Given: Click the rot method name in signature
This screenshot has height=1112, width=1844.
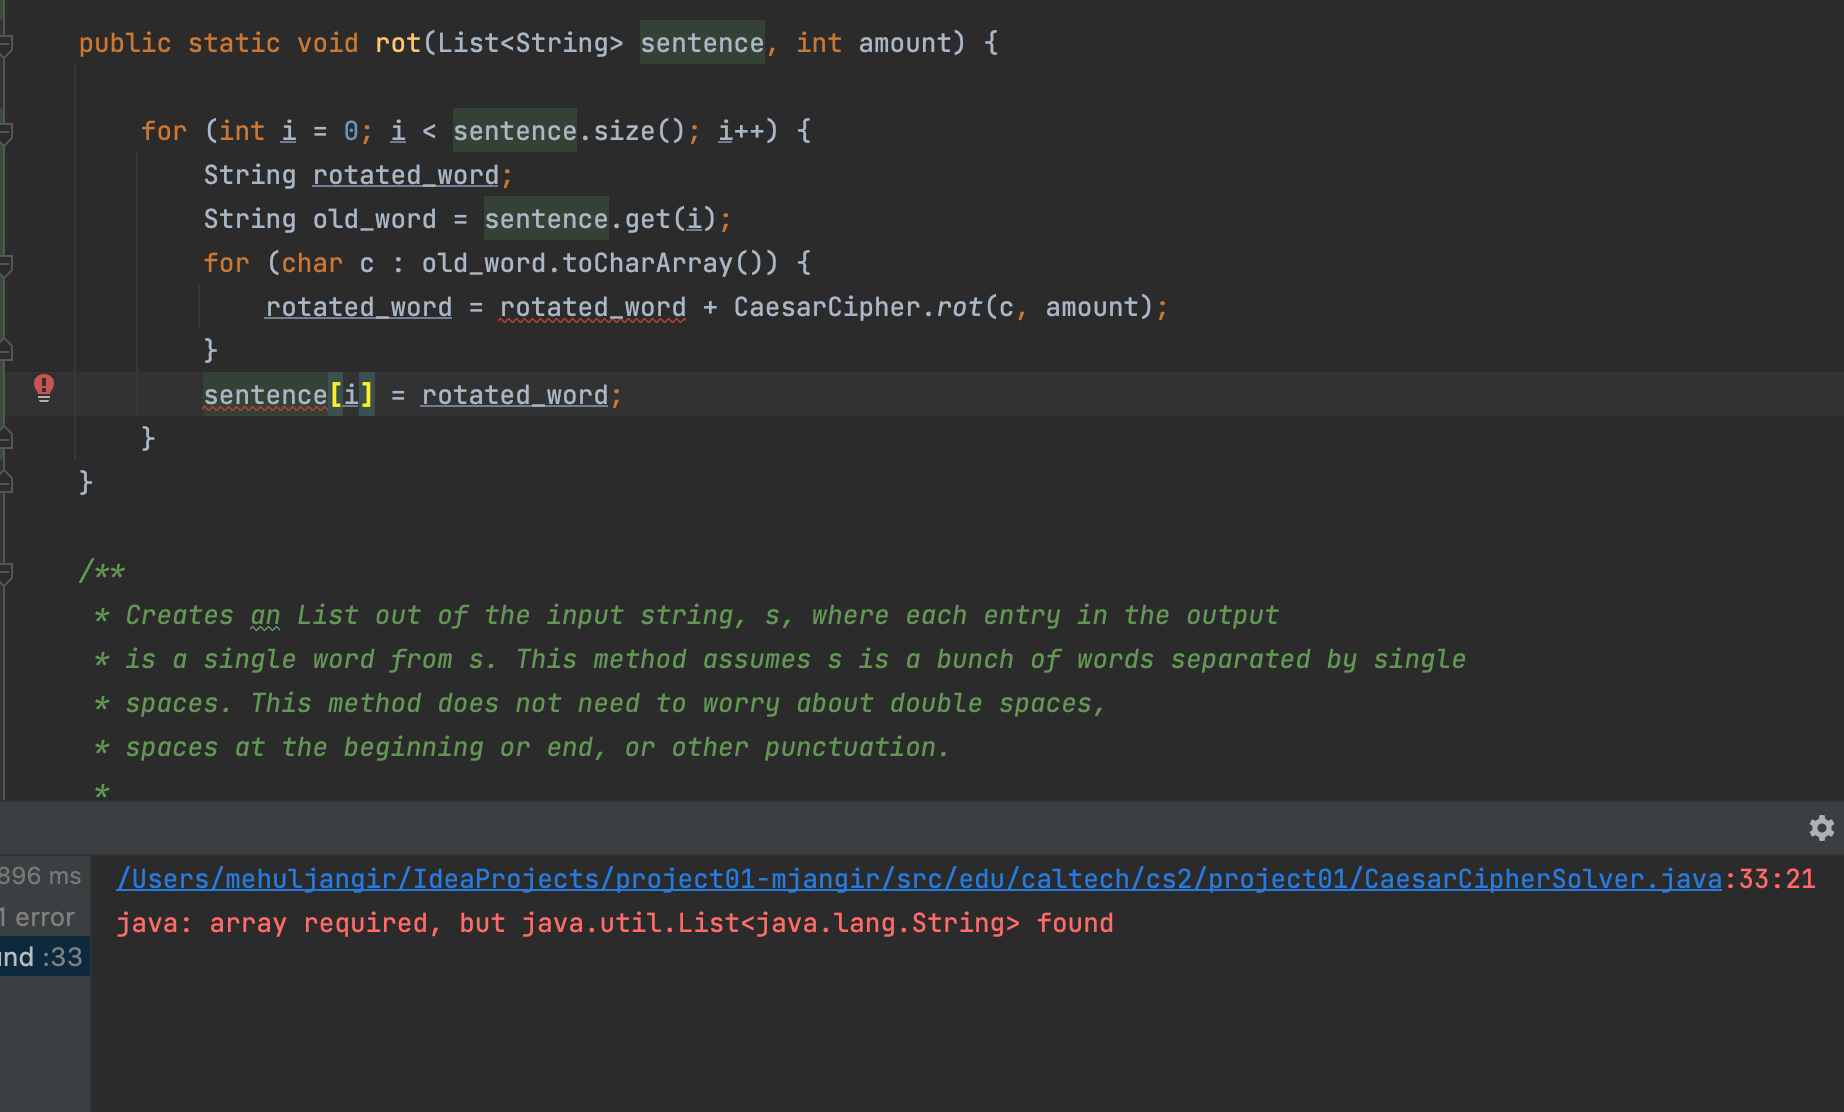Looking at the screenshot, I should point(398,43).
